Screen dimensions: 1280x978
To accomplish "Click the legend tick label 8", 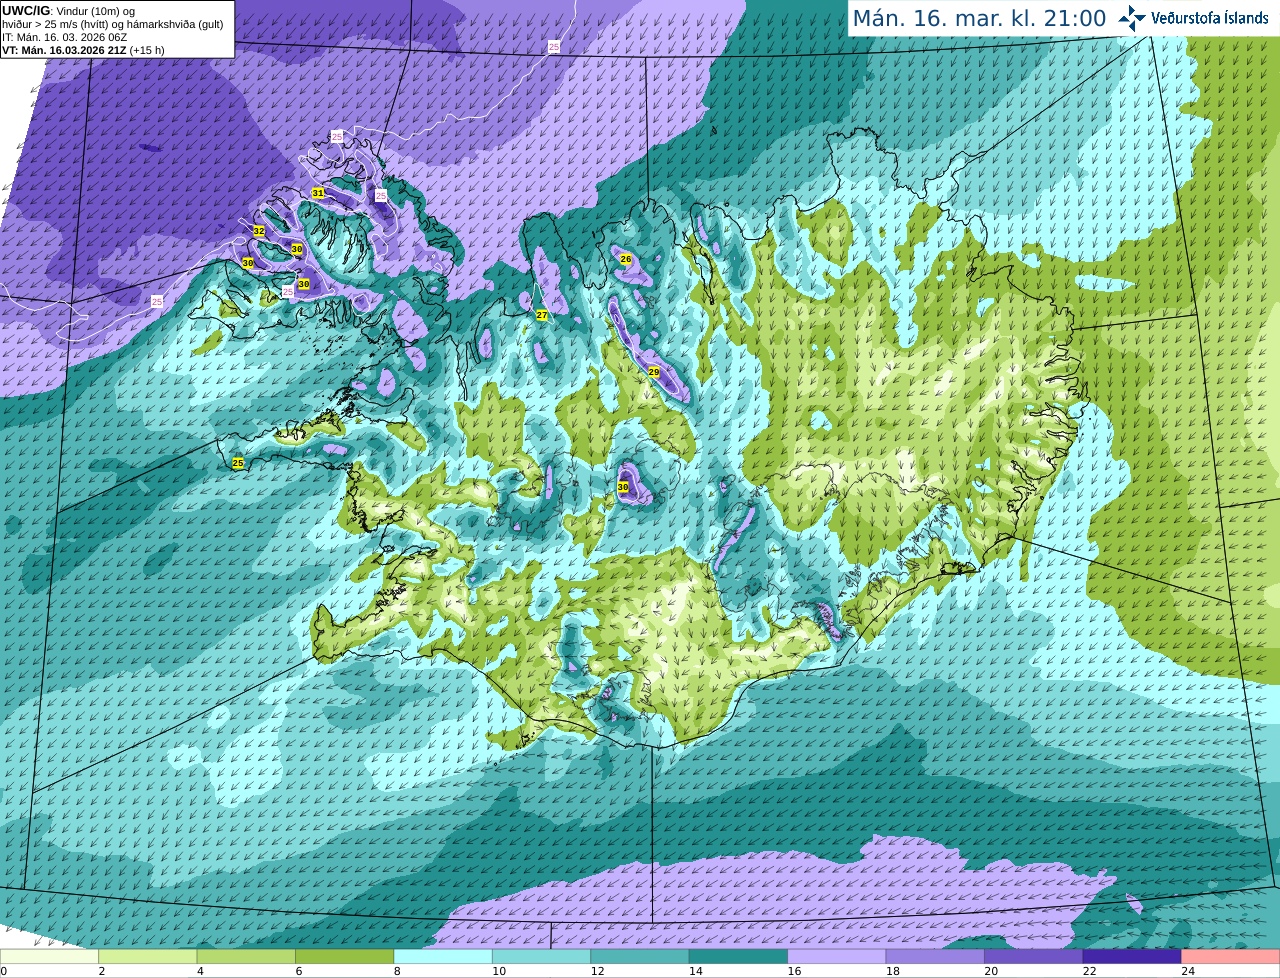I will (x=397, y=971).
